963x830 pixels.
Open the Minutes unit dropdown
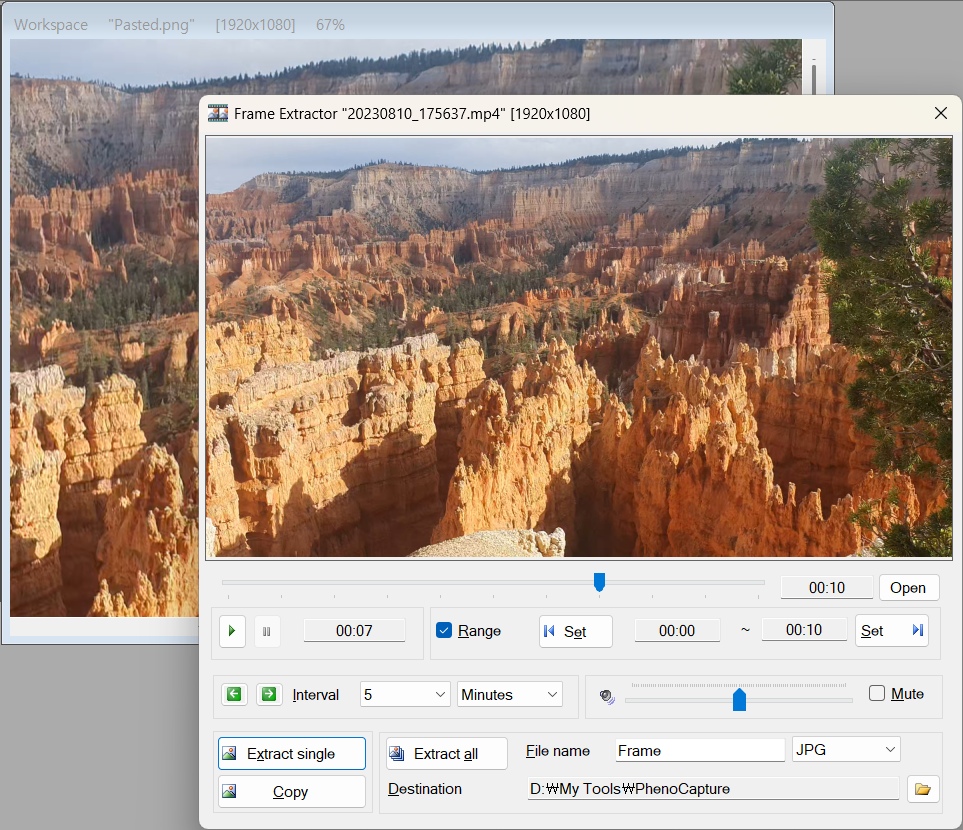point(510,694)
